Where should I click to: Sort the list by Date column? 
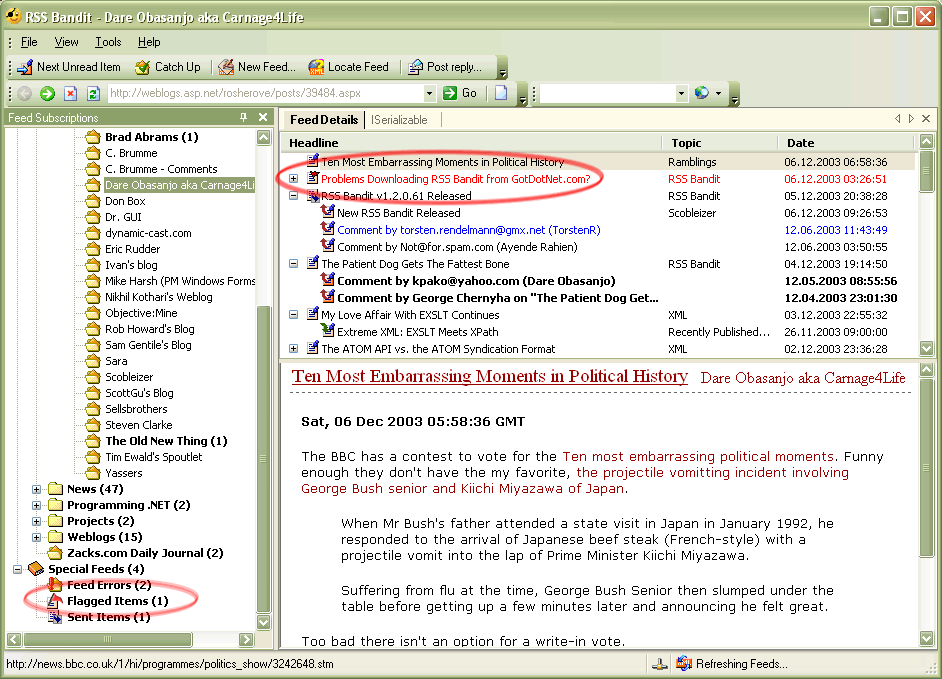click(845, 143)
